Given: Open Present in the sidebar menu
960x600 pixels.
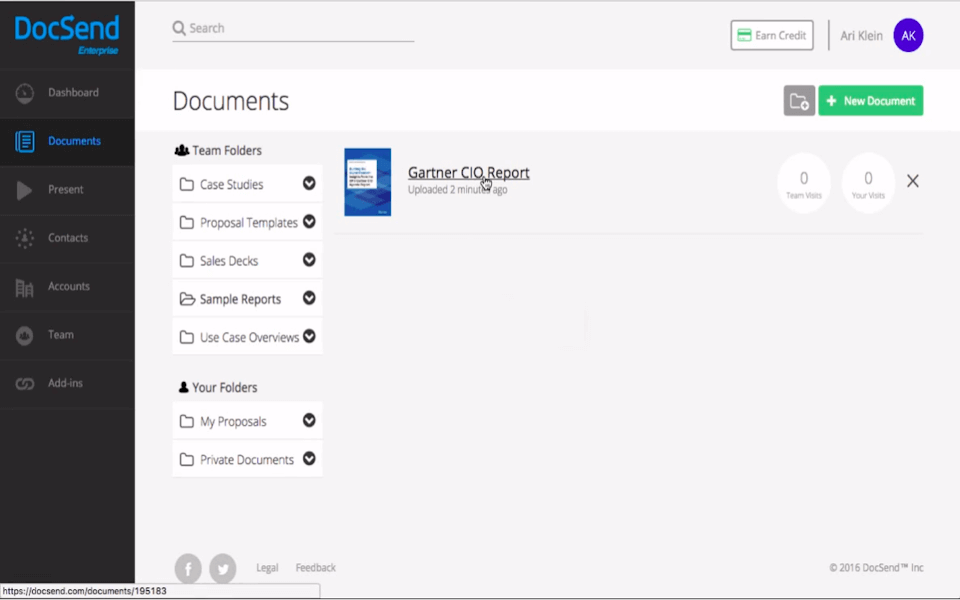Looking at the screenshot, I should 66,190.
